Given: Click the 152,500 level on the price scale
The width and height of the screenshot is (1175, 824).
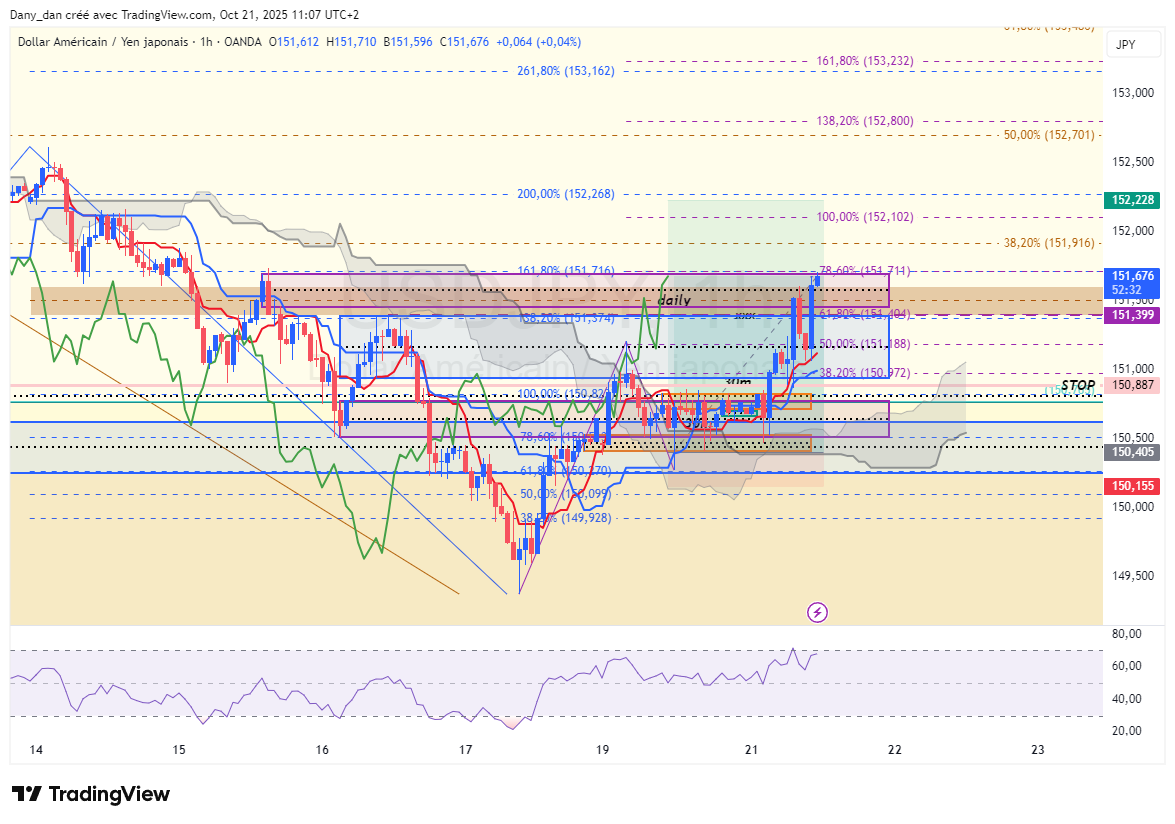Looking at the screenshot, I should point(1133,162).
